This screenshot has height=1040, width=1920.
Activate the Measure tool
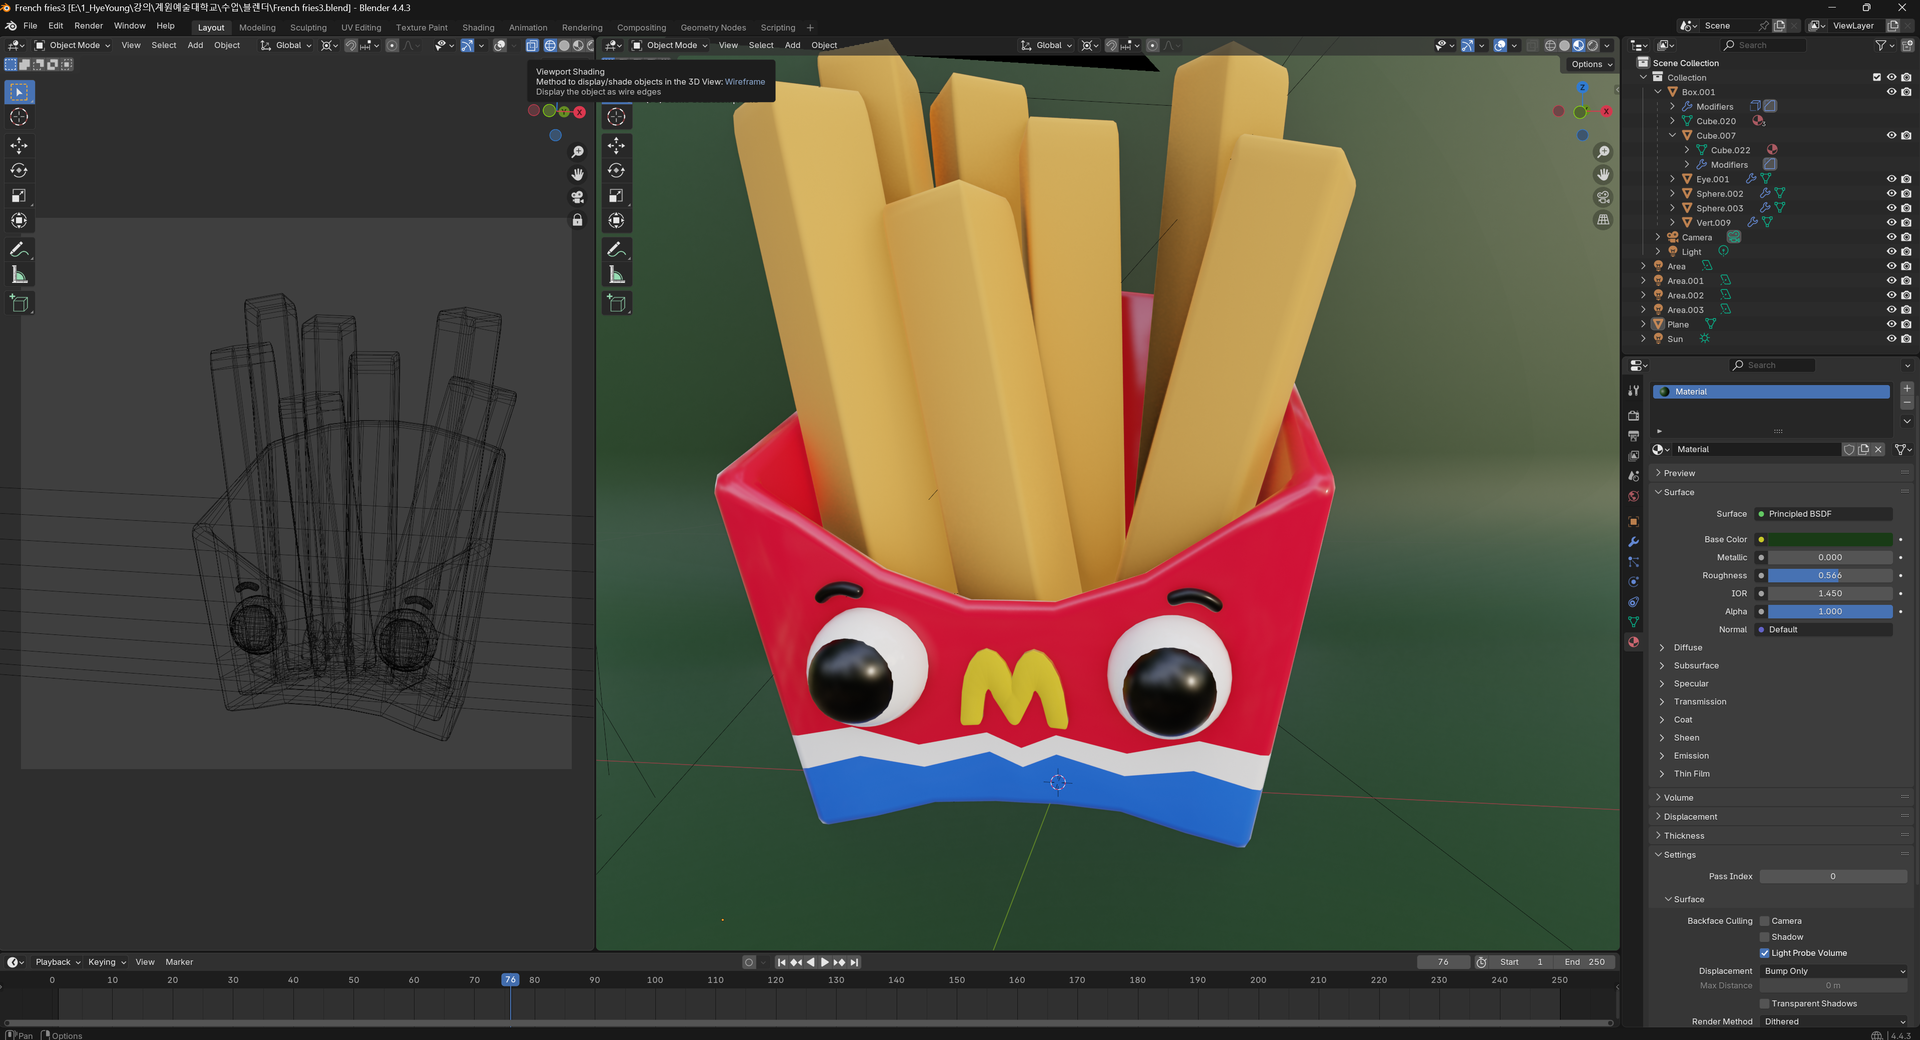[18, 274]
